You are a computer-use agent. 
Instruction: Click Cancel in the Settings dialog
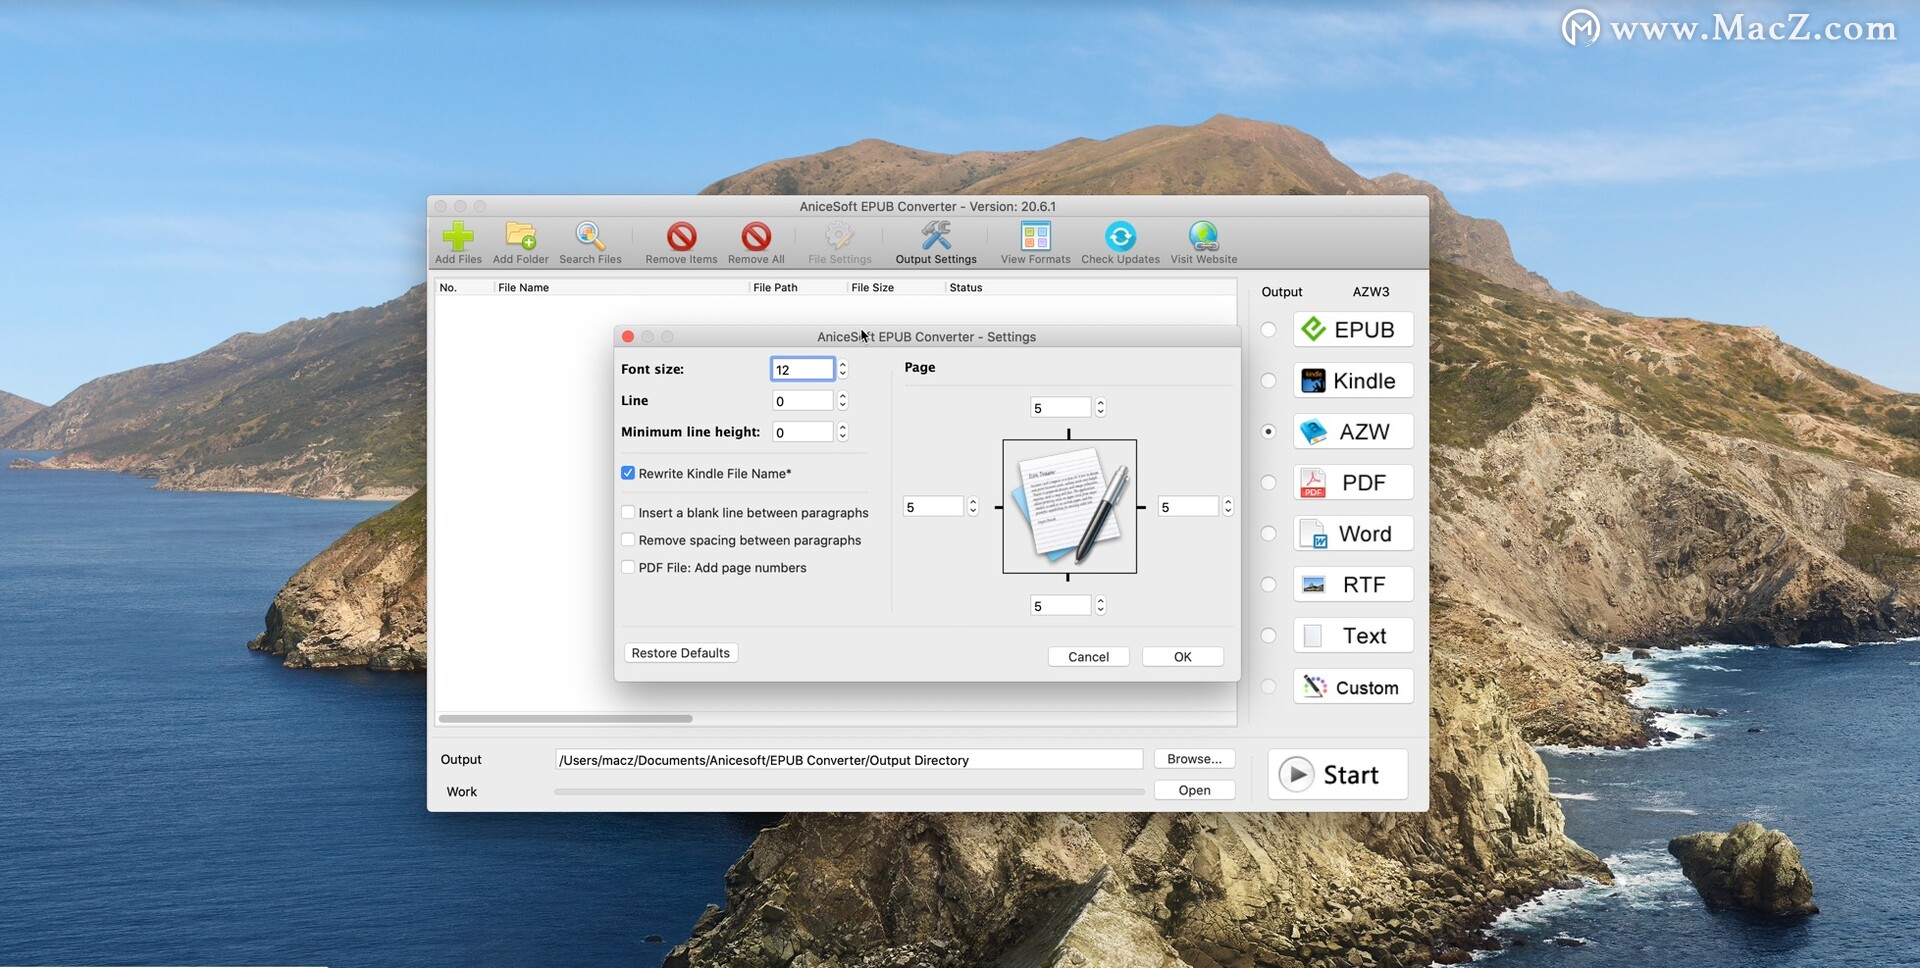(x=1088, y=656)
